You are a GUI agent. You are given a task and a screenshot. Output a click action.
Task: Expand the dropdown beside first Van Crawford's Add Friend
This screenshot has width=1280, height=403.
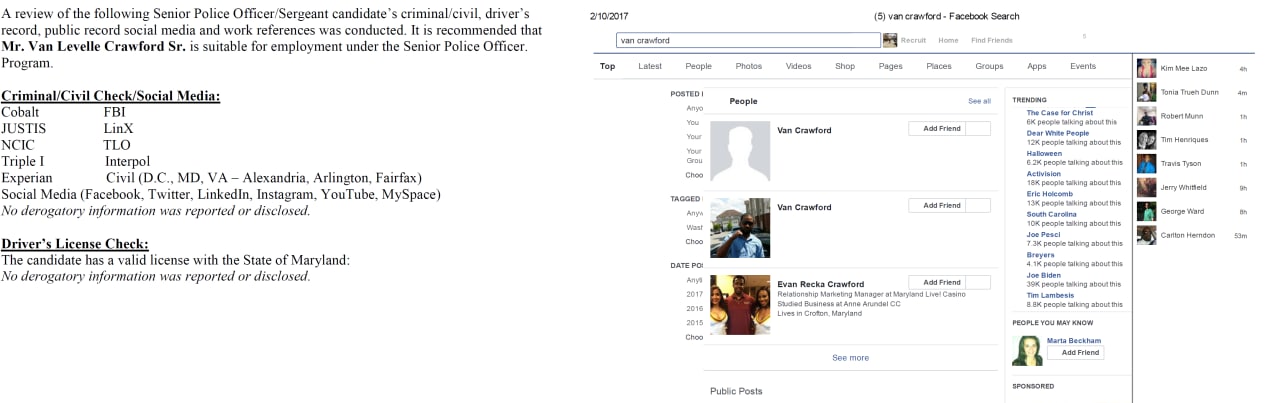(979, 129)
